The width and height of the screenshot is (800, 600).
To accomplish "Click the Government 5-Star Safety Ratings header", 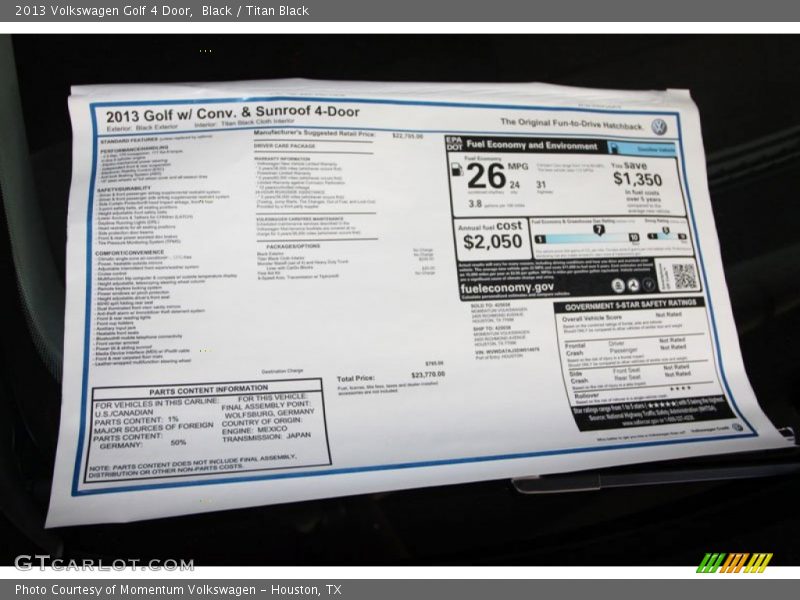I will (629, 304).
